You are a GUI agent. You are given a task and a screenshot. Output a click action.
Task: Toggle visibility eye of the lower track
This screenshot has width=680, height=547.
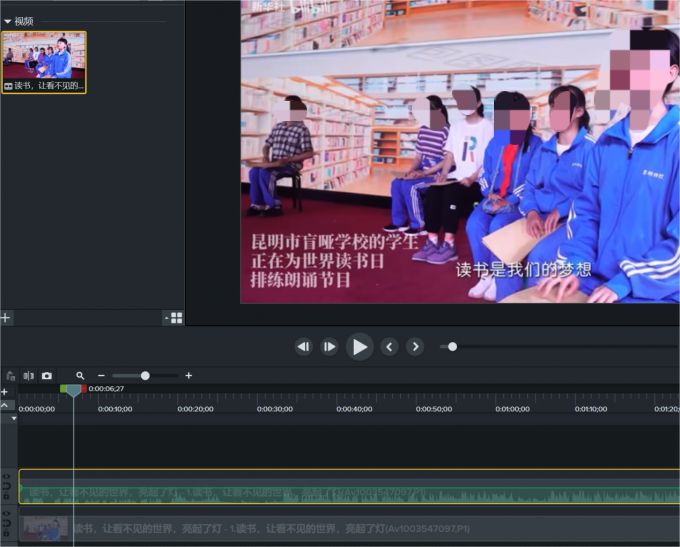7,514
